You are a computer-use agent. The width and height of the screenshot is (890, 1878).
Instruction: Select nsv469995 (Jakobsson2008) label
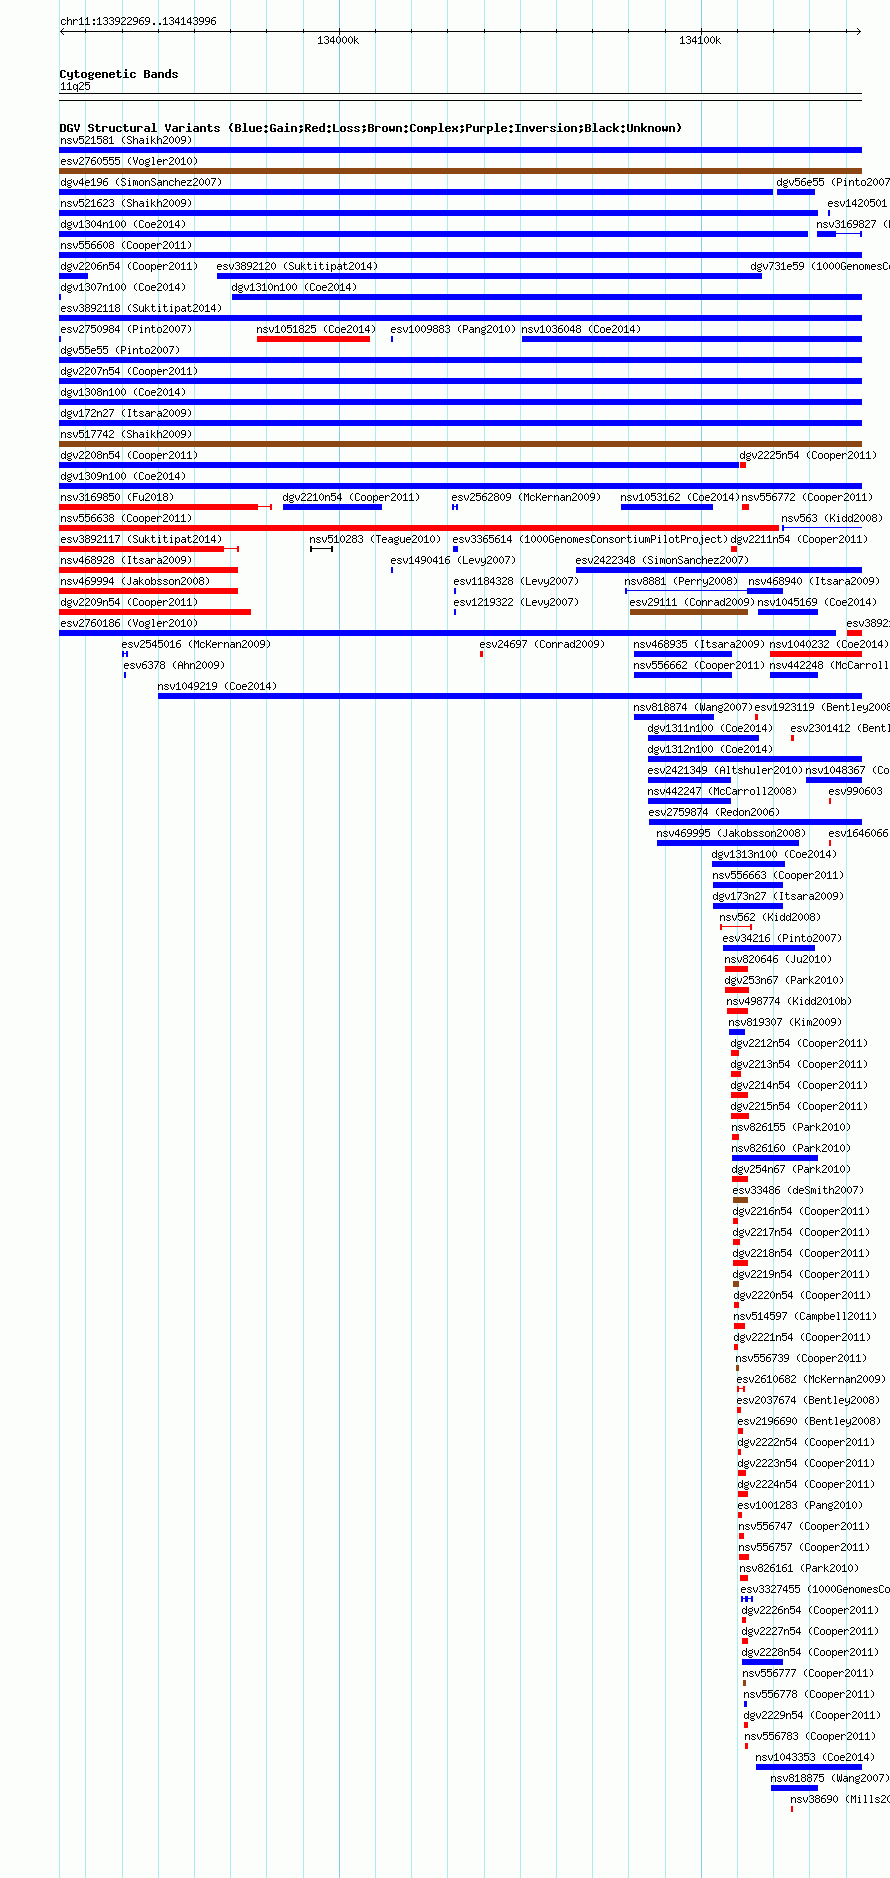point(731,834)
